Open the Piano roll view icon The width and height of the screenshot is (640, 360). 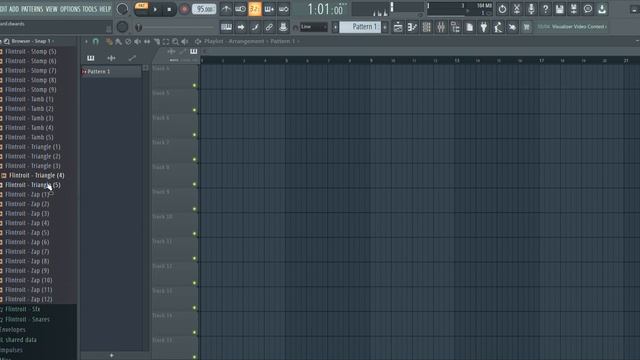[x=412, y=27]
